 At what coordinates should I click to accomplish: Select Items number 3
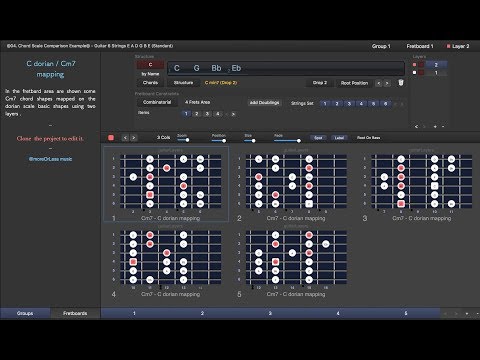pos(207,114)
